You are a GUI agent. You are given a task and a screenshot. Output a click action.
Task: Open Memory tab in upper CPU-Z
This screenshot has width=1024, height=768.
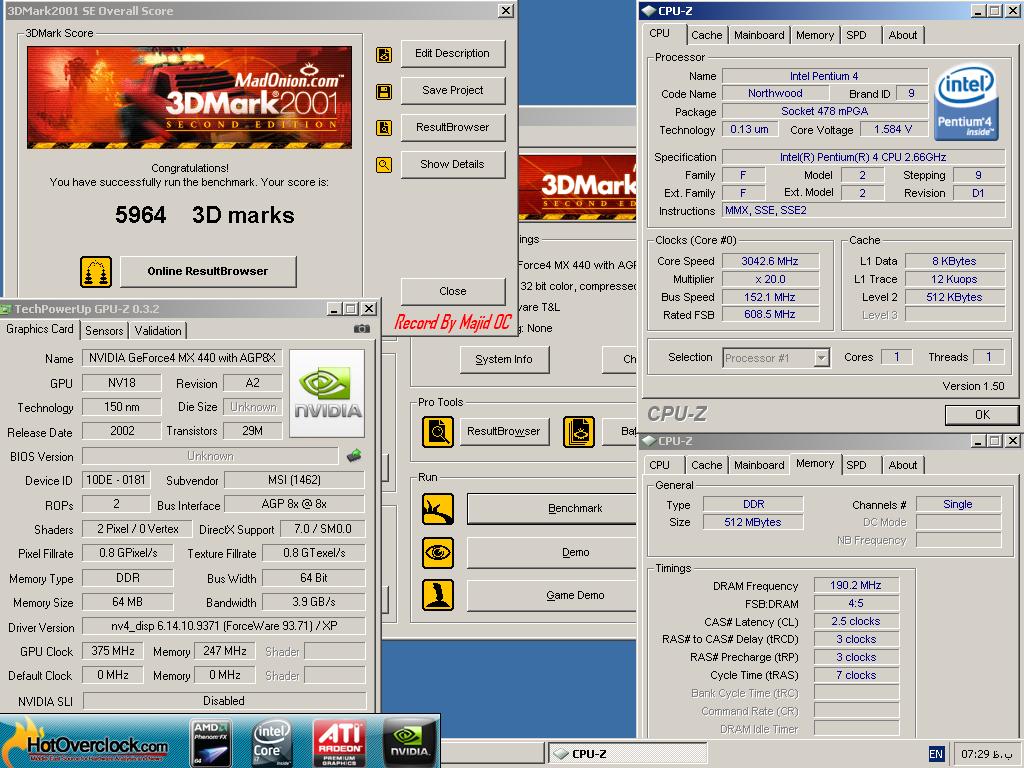click(x=814, y=35)
